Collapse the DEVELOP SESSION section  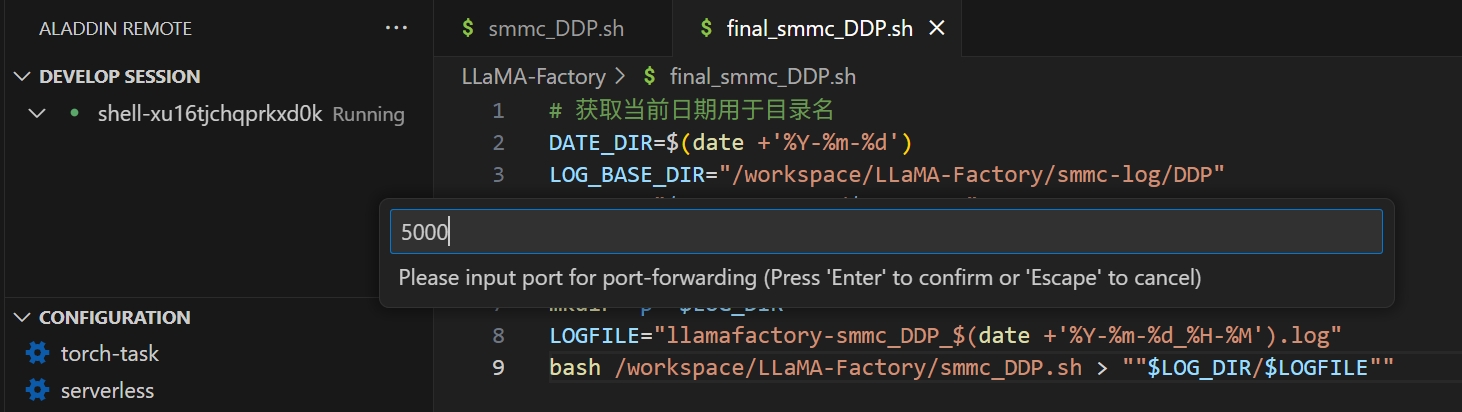pos(22,76)
